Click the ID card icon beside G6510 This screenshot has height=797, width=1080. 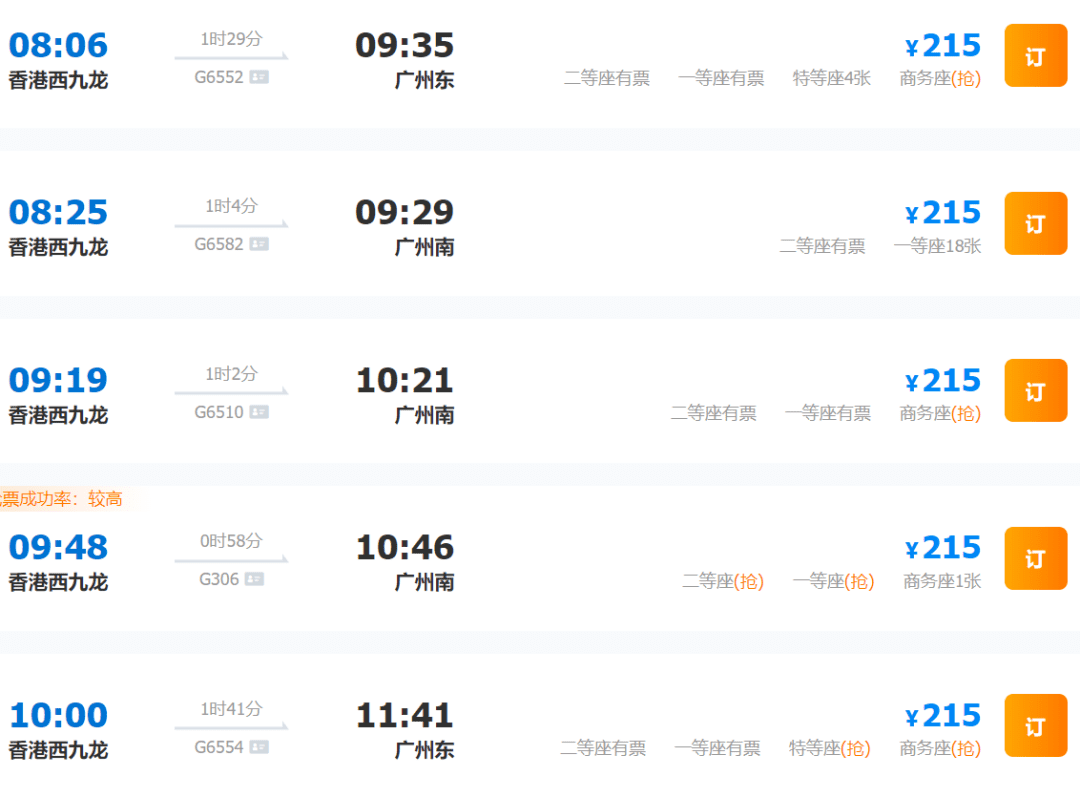tap(259, 412)
